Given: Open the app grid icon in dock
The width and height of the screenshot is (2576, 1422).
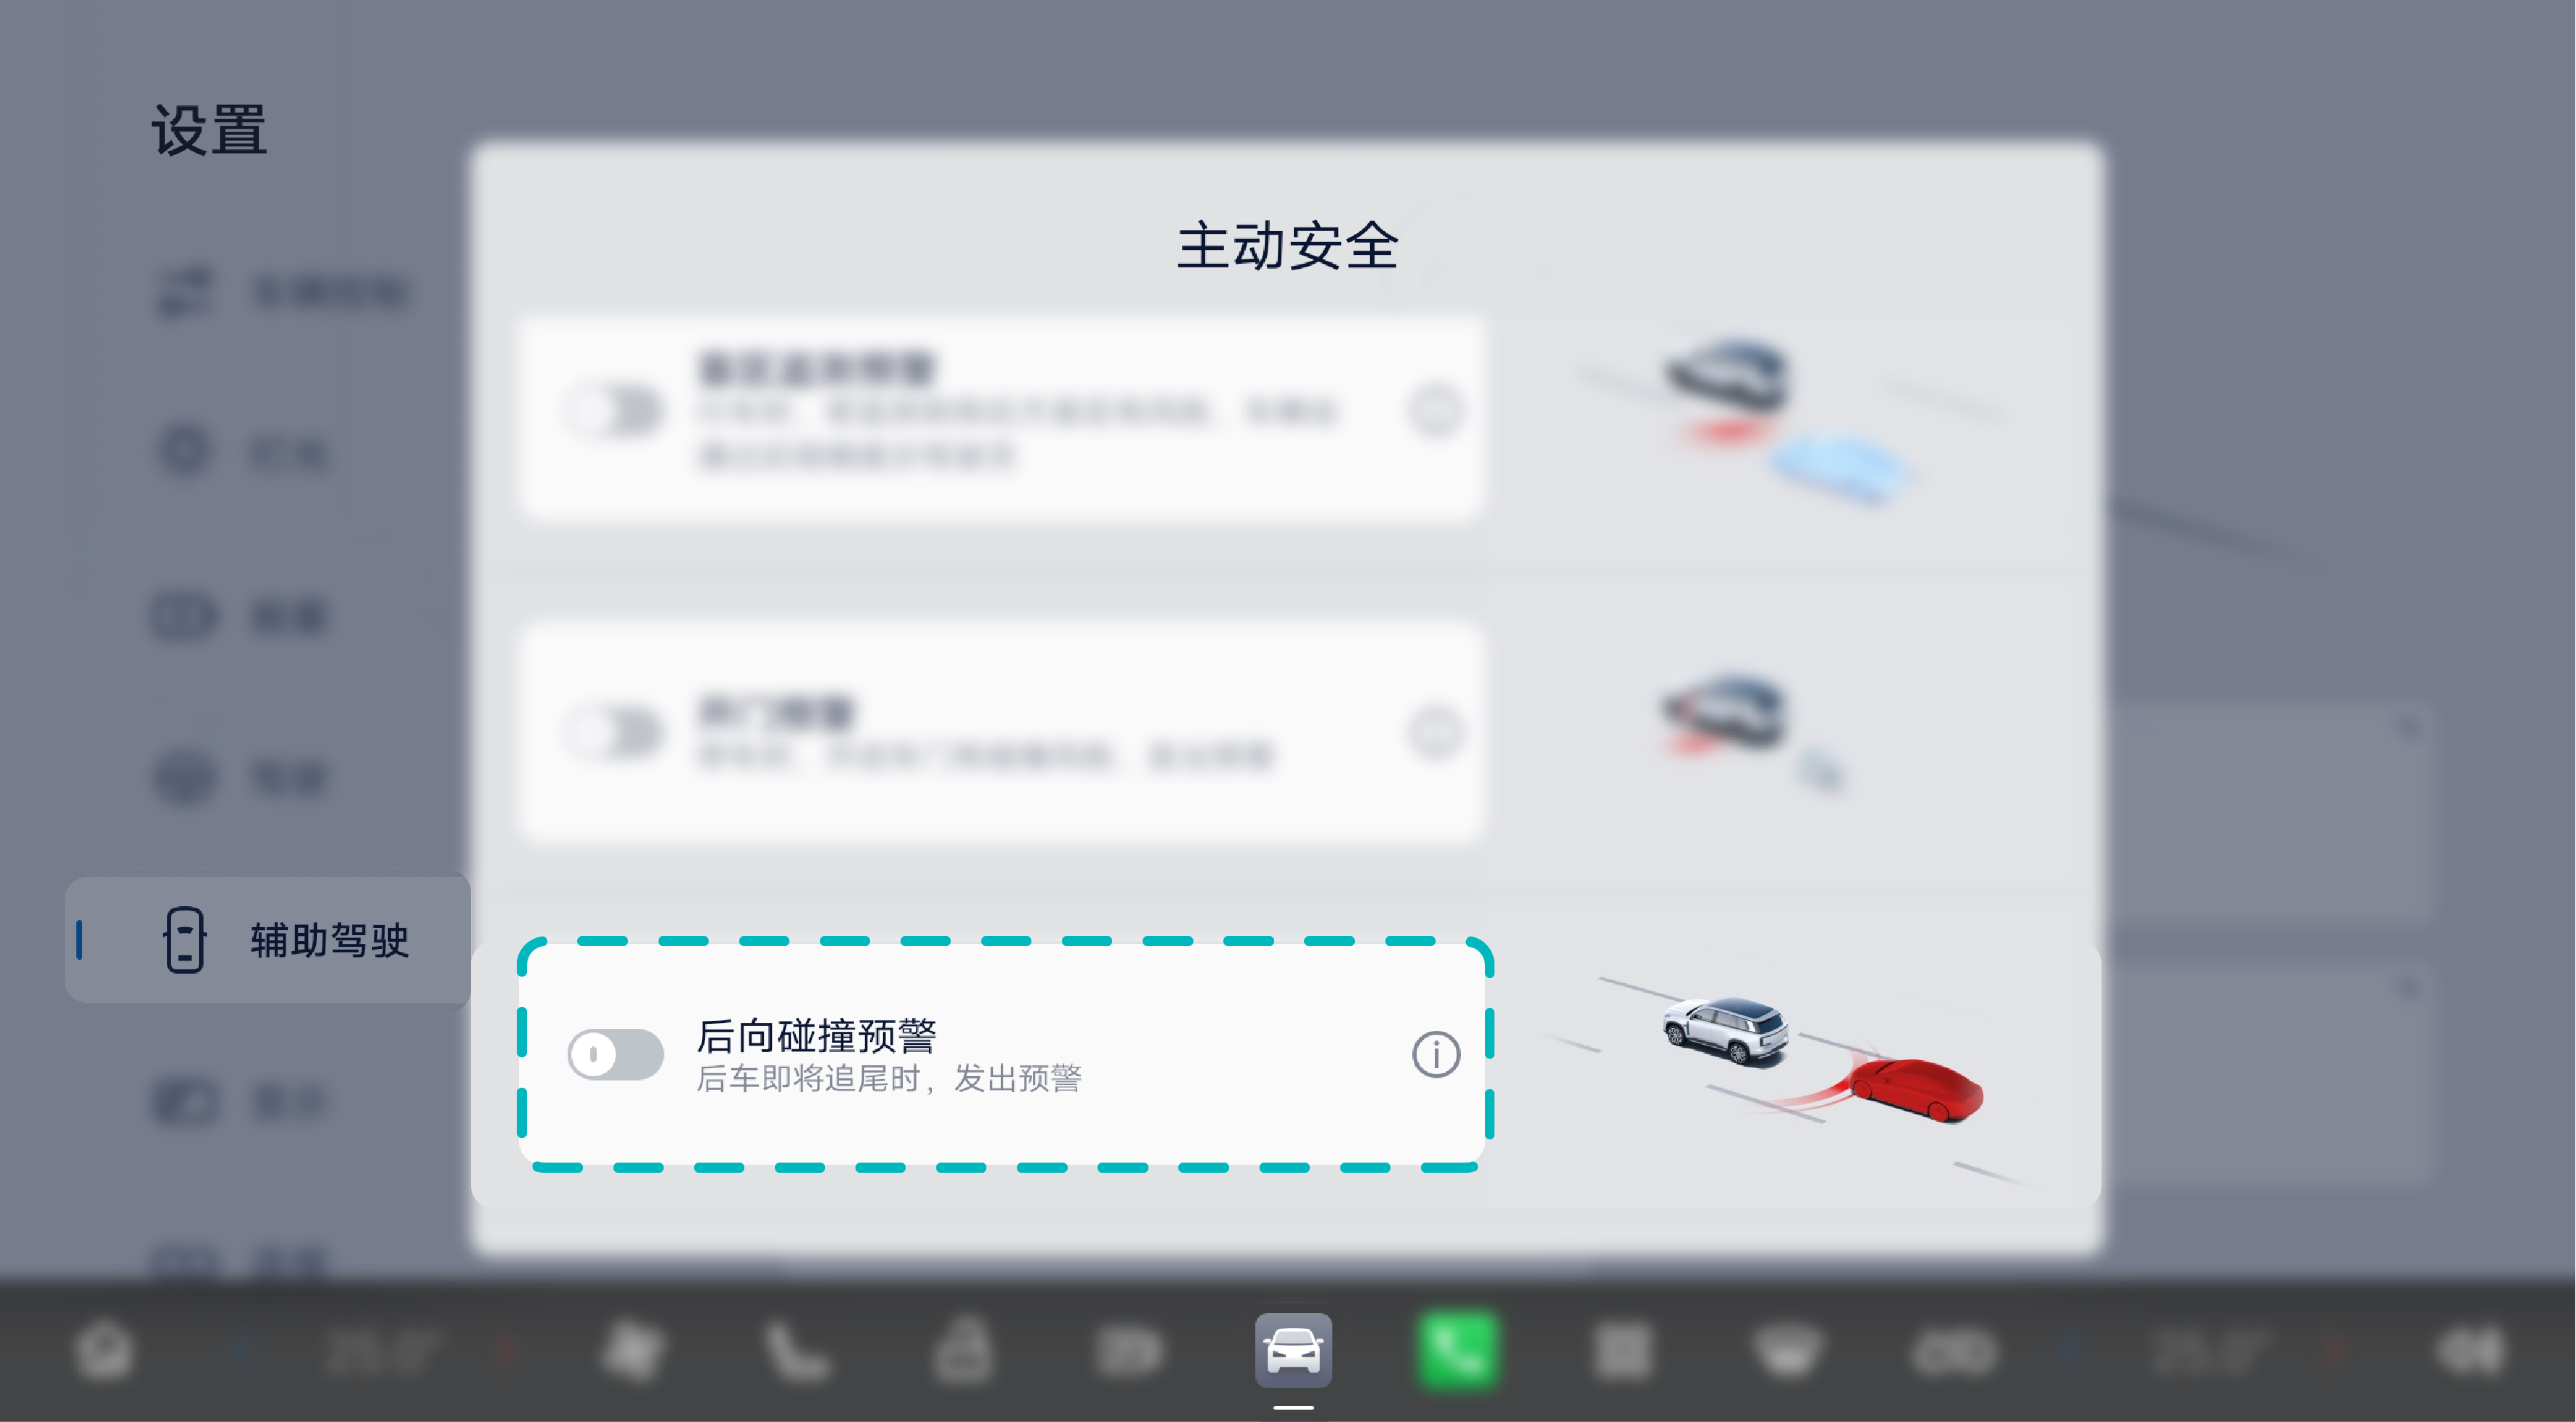Looking at the screenshot, I should pos(1622,1350).
